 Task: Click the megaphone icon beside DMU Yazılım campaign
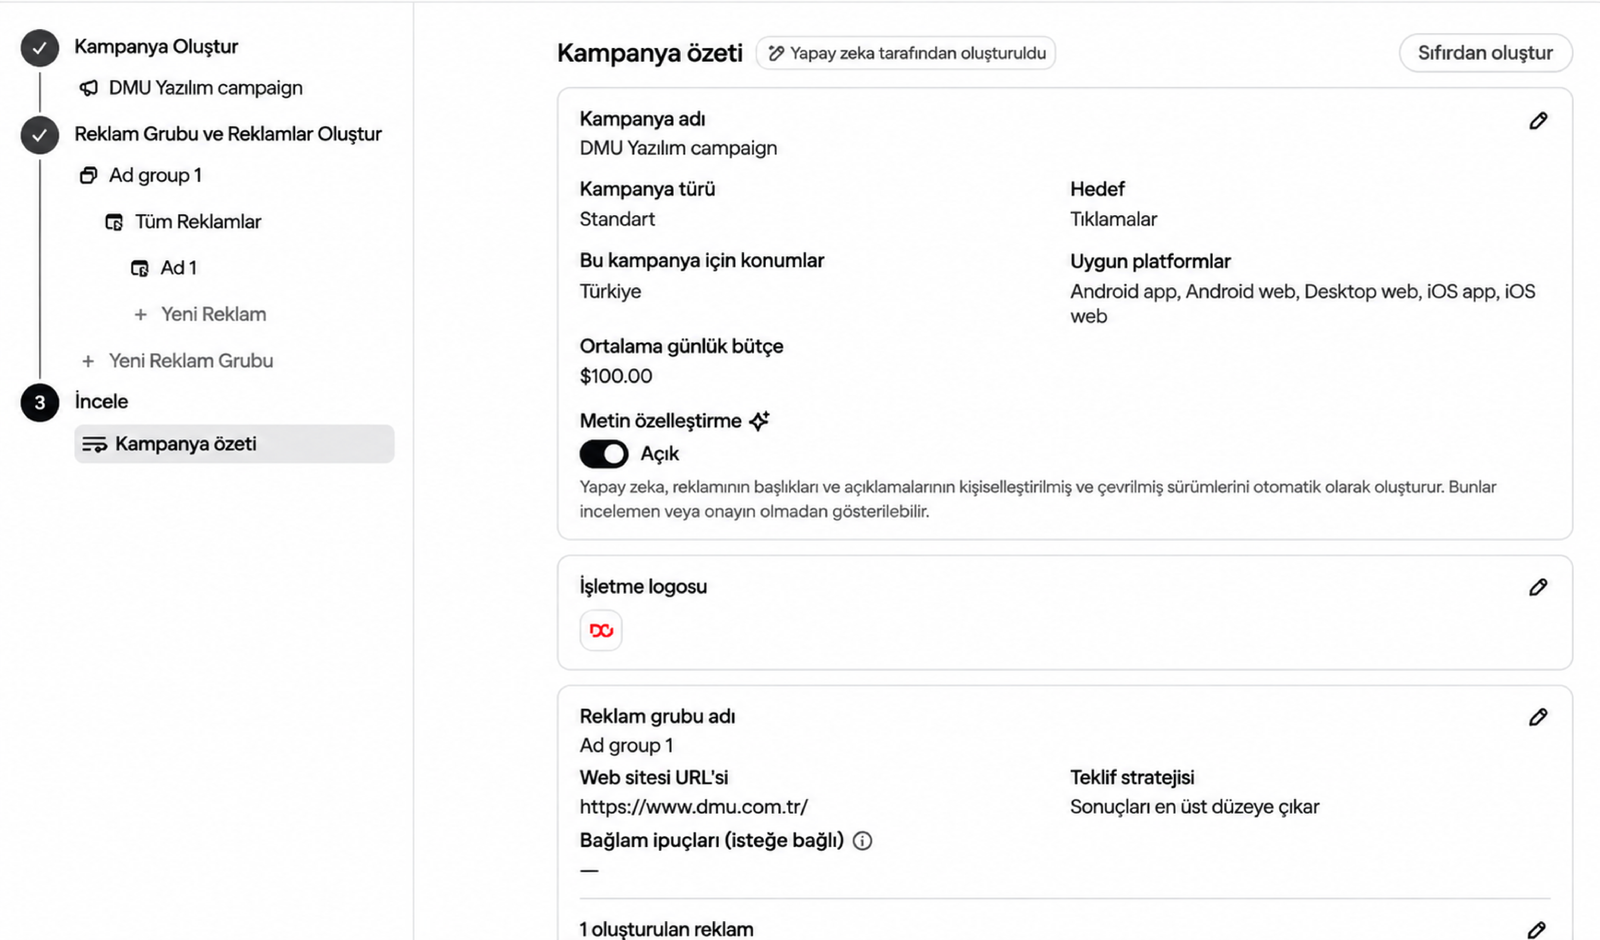89,88
